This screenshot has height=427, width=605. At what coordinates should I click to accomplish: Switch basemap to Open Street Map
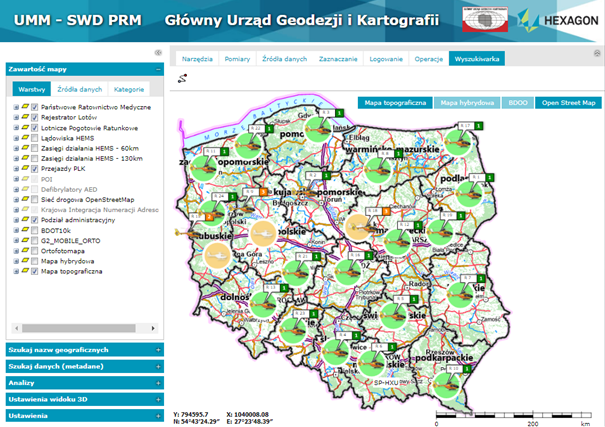566,102
